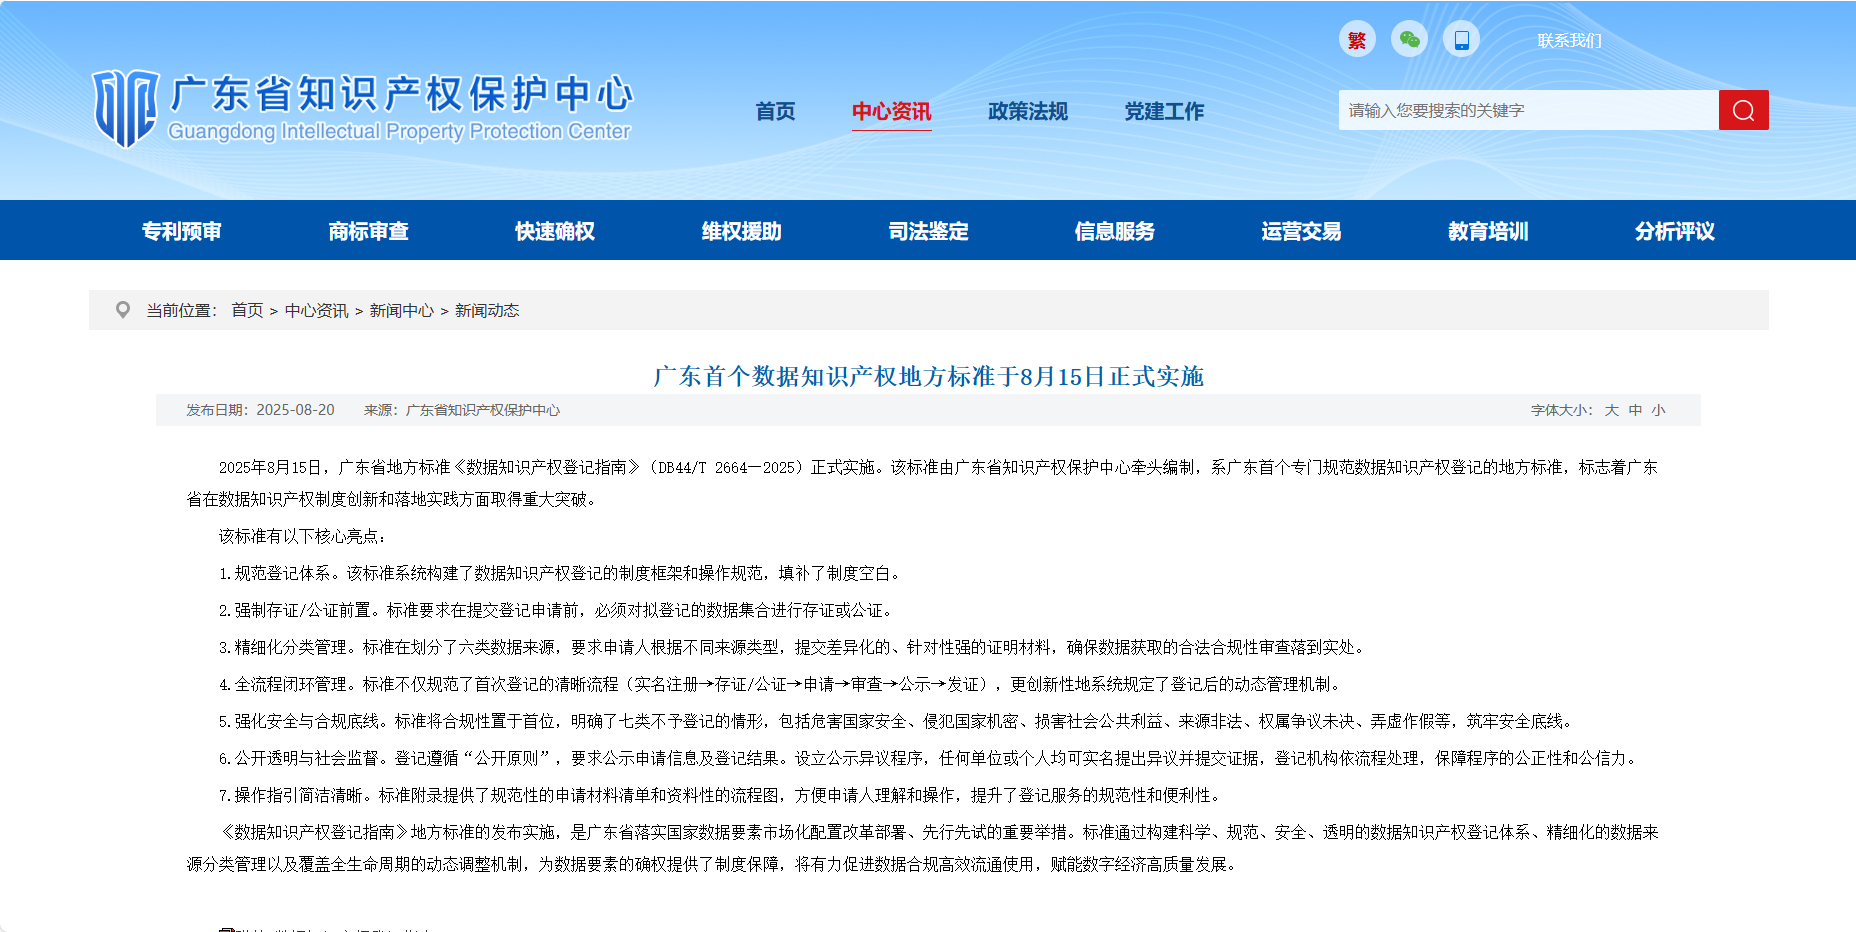Image resolution: width=1856 pixels, height=932 pixels.
Task: Click the paragraph starting 4.全流程闭环管理
Action: [782, 684]
